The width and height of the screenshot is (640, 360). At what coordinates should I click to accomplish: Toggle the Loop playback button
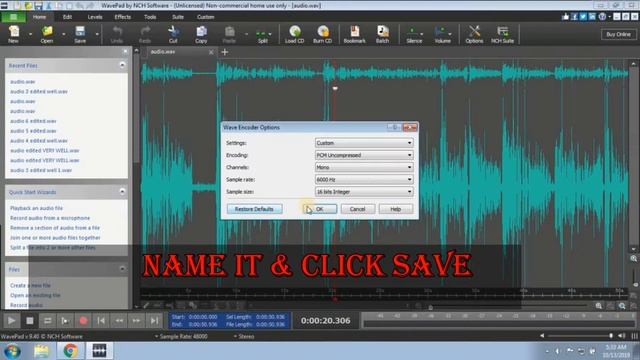(47, 321)
